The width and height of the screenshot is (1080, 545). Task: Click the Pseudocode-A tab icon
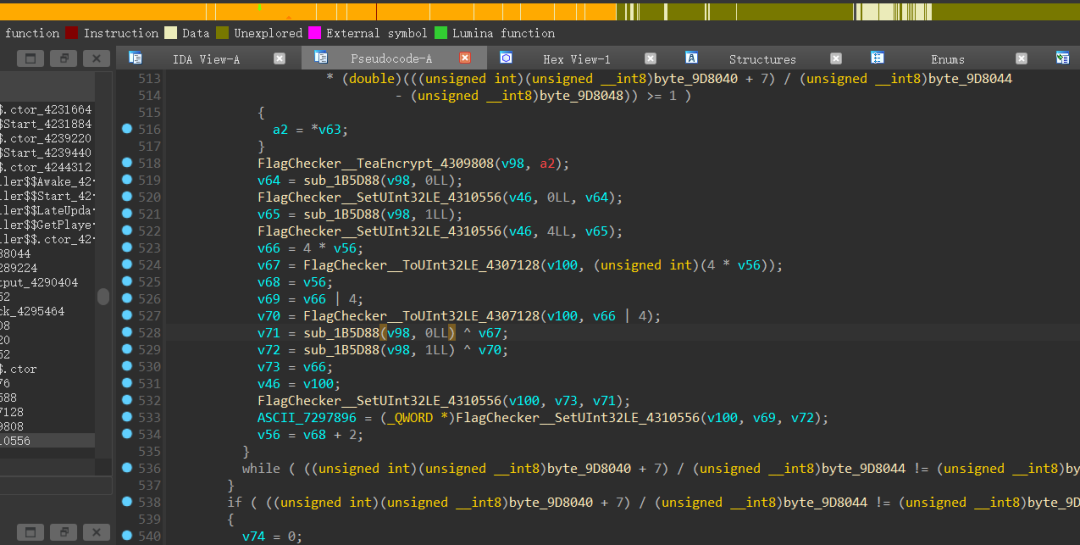pos(320,57)
